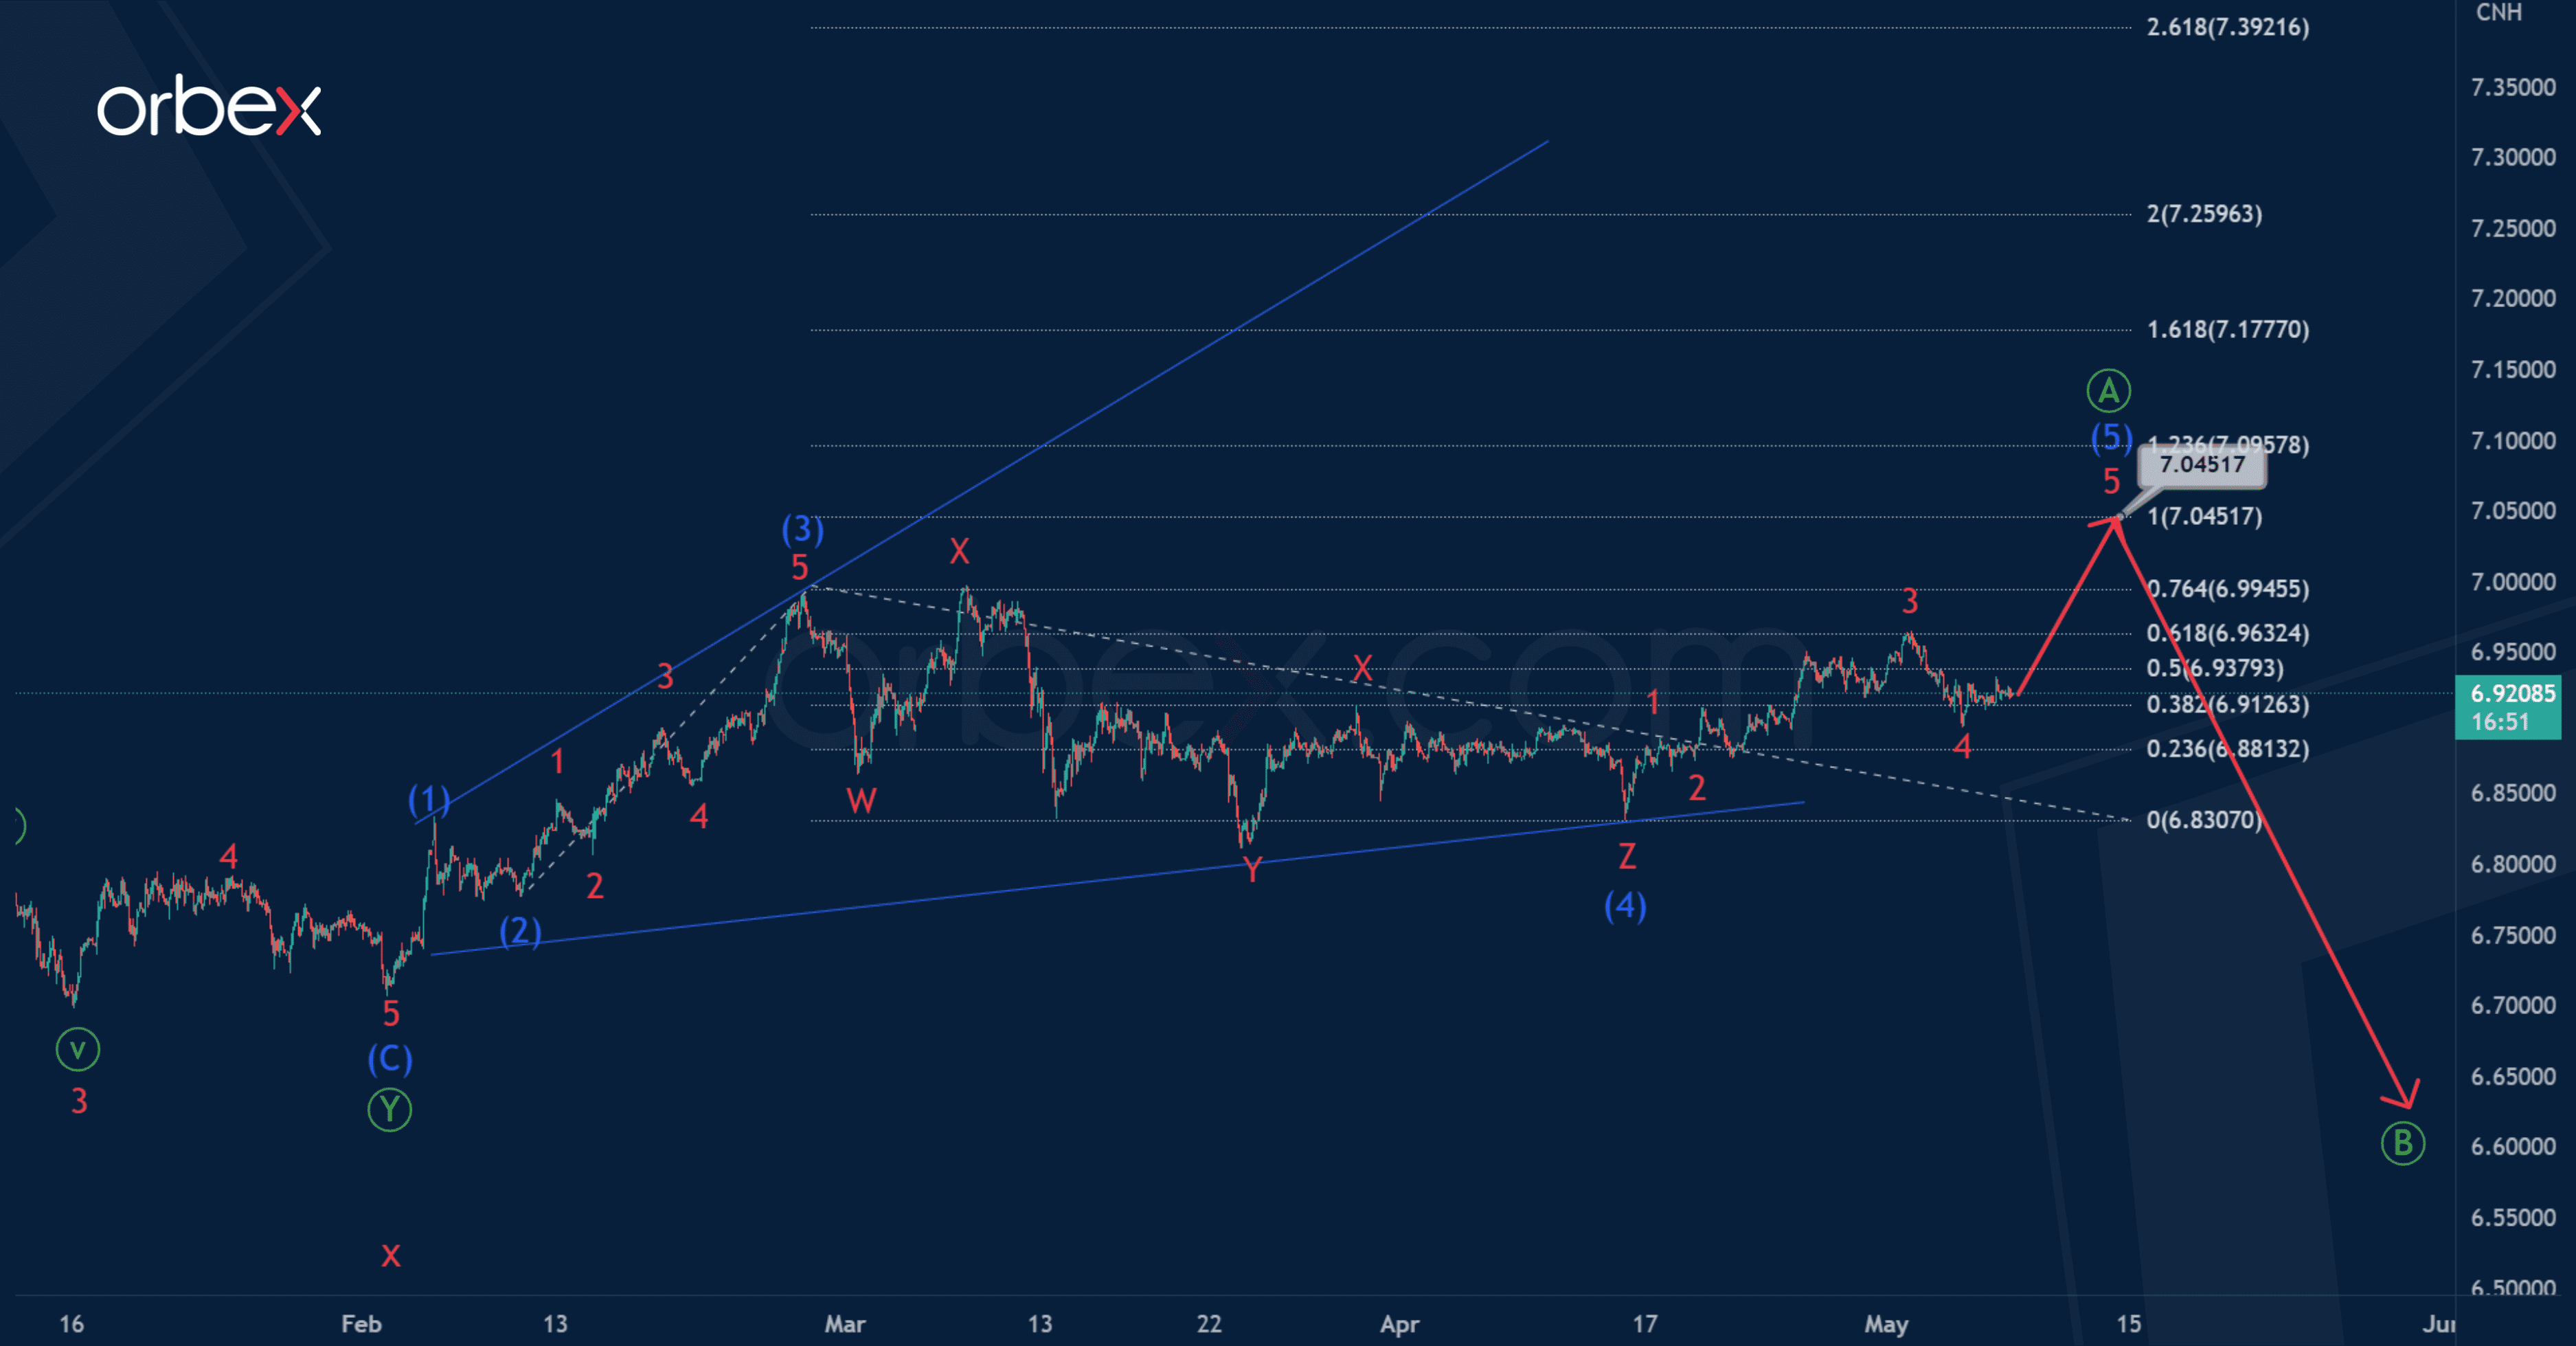Select Fibonacci level label 2(7.25963)

[2204, 214]
